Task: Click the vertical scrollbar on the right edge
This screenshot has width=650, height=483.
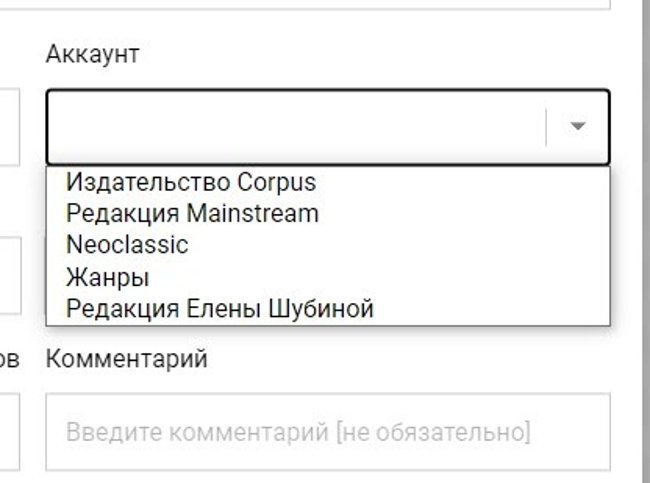Action: (x=645, y=241)
